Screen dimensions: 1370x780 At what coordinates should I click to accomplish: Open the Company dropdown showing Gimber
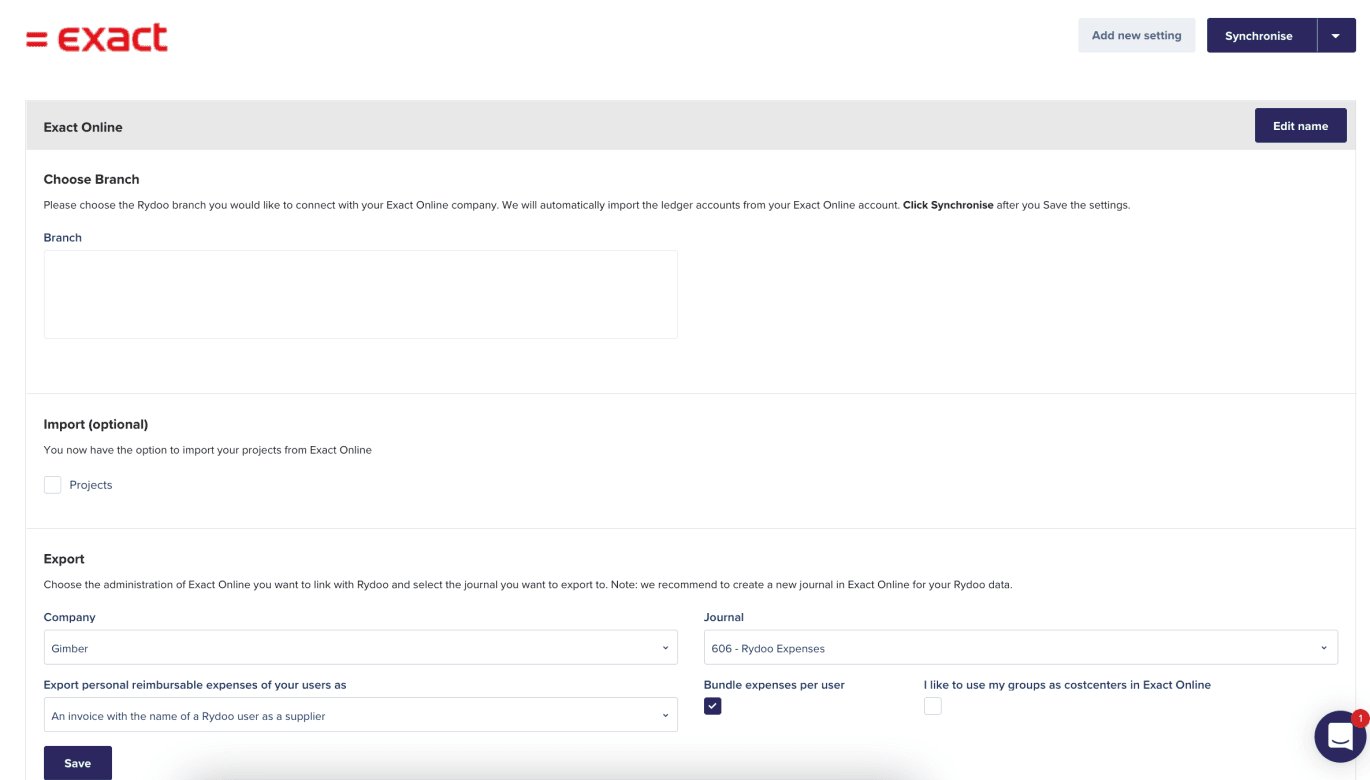360,648
